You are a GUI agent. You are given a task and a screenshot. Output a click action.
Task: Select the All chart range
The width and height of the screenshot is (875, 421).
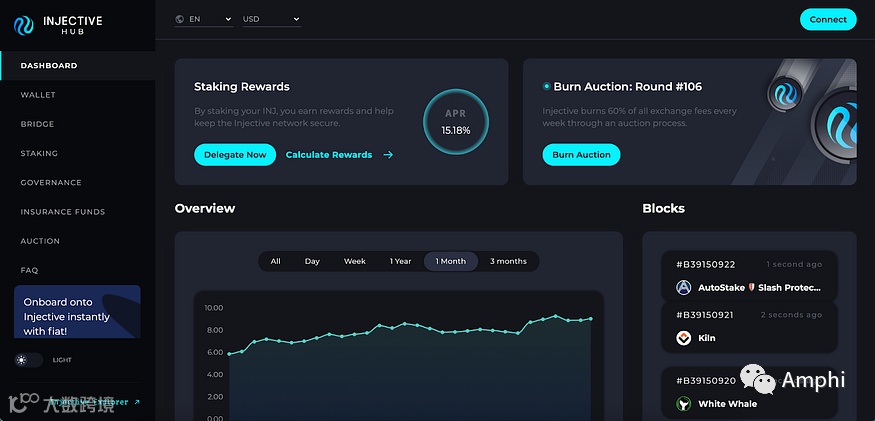click(276, 261)
